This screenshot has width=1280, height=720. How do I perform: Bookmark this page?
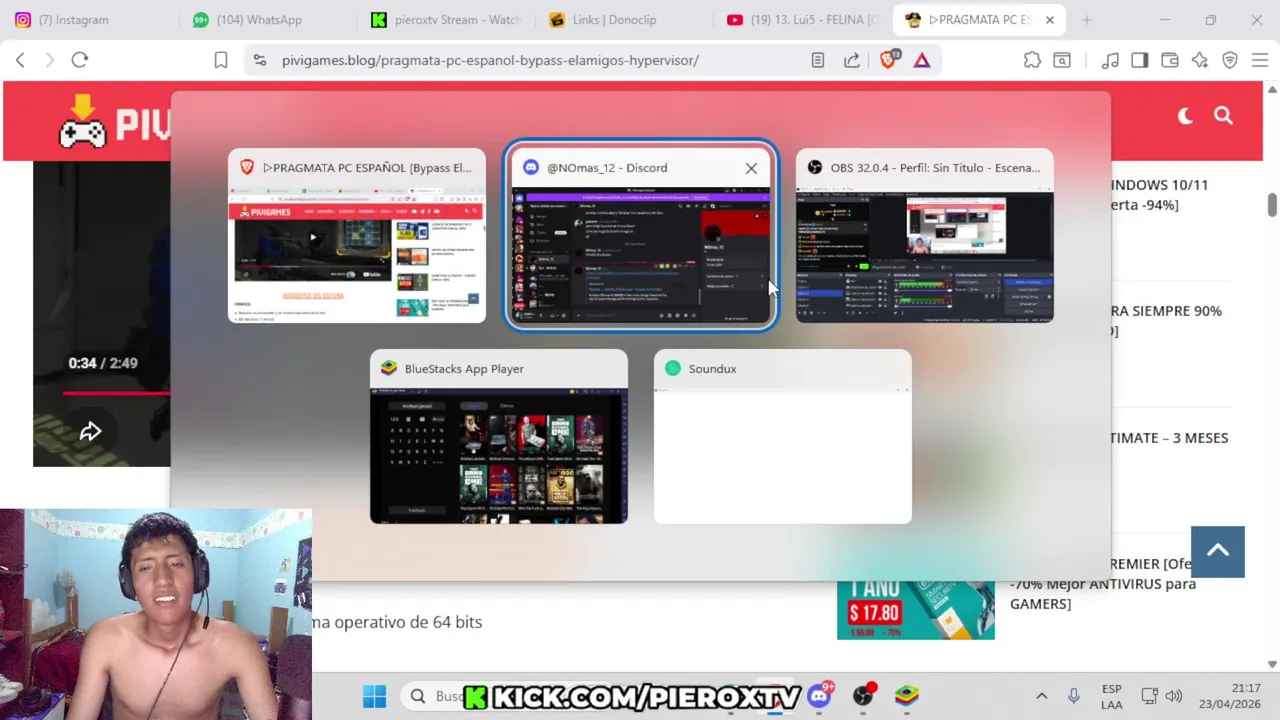[x=221, y=60]
